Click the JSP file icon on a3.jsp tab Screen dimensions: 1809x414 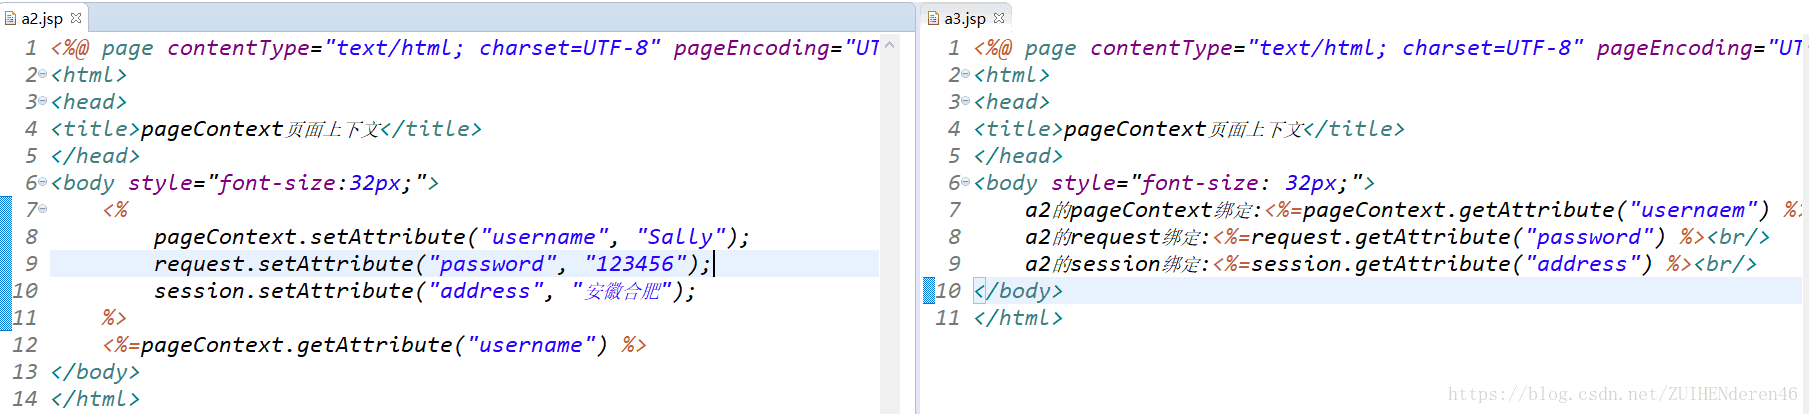[934, 18]
